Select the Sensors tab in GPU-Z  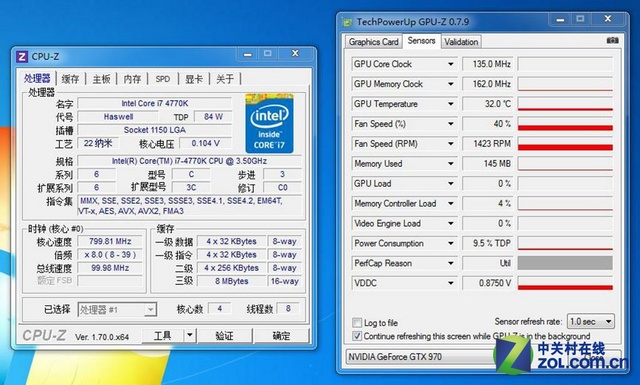pyautogui.click(x=421, y=41)
